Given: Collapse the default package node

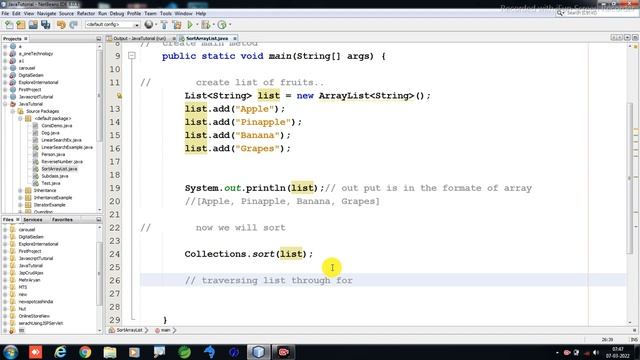Looking at the screenshot, I should pos(20,119).
